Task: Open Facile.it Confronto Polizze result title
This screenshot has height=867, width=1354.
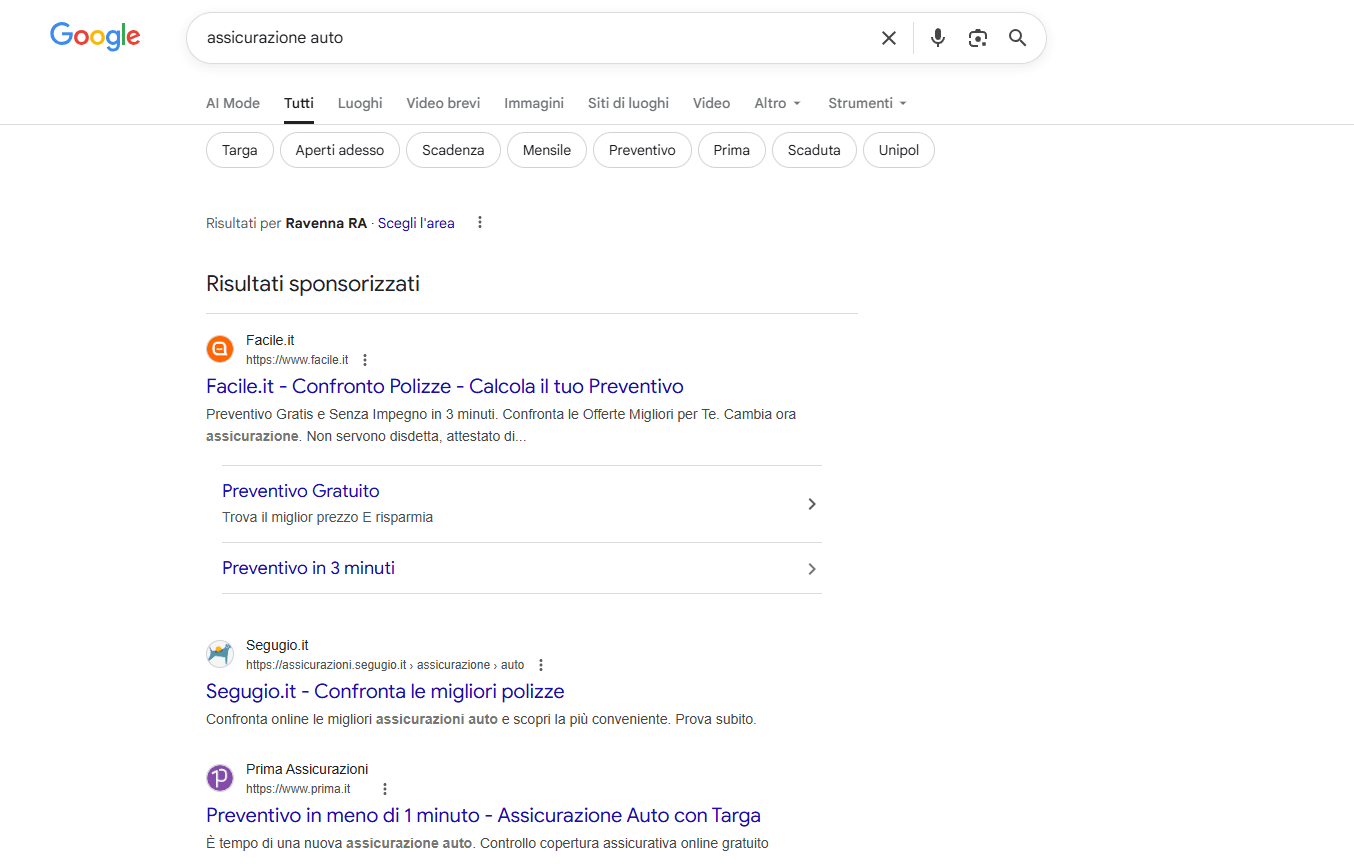Action: tap(445, 386)
